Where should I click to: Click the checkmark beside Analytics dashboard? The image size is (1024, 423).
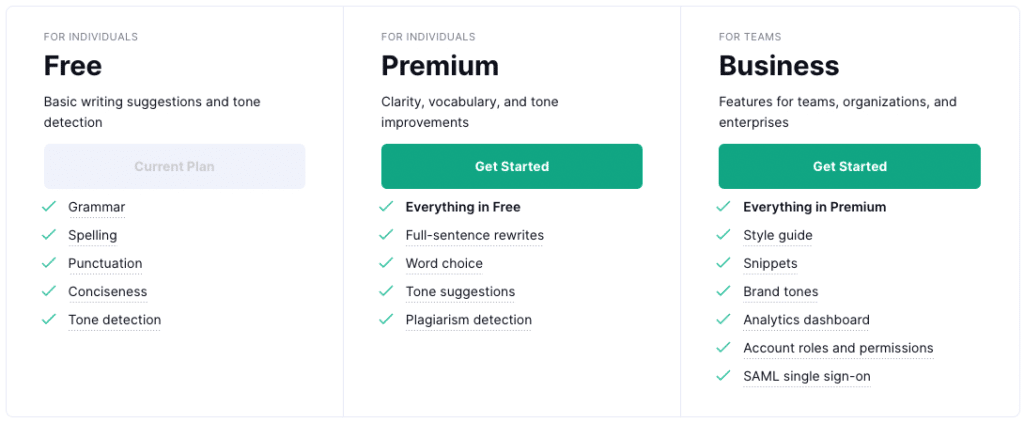coord(723,319)
